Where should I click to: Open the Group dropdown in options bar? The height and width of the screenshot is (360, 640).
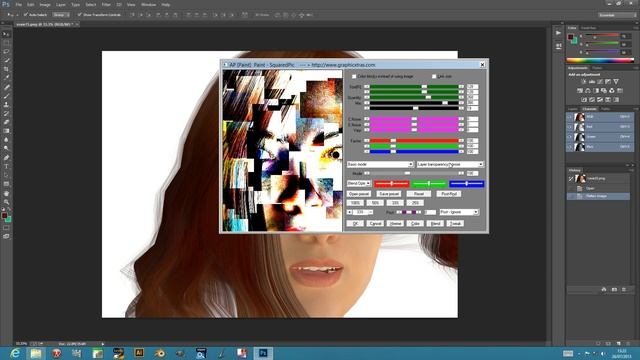[x=61, y=15]
